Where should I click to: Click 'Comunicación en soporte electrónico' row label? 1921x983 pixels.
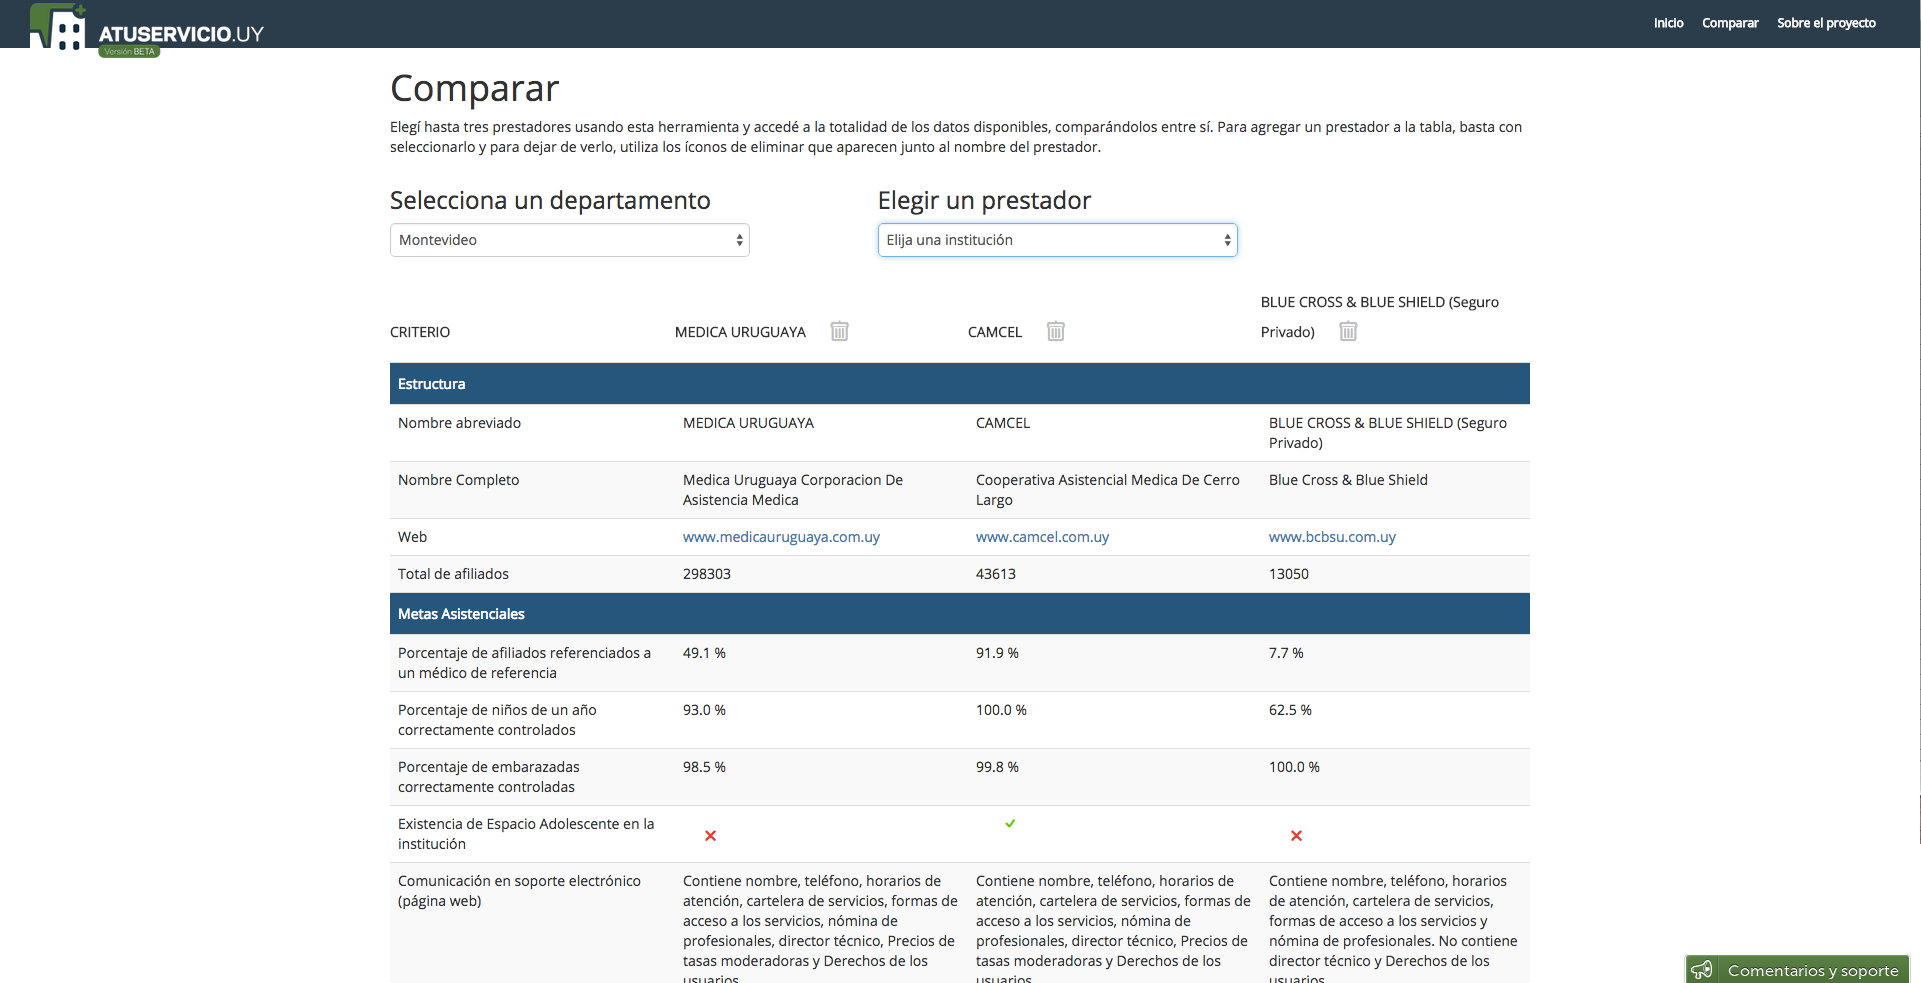tap(519, 891)
